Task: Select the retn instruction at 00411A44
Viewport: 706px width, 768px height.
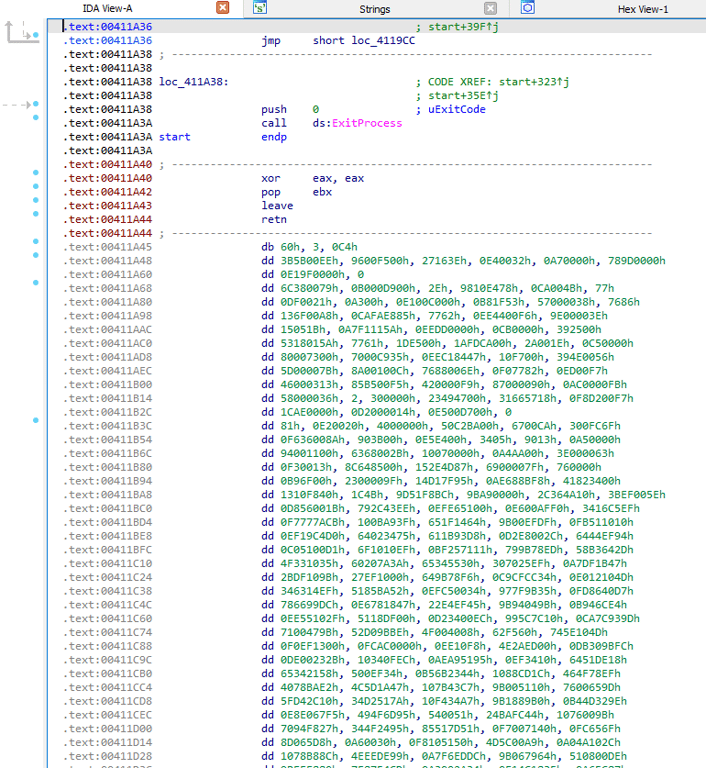Action: click(274, 219)
